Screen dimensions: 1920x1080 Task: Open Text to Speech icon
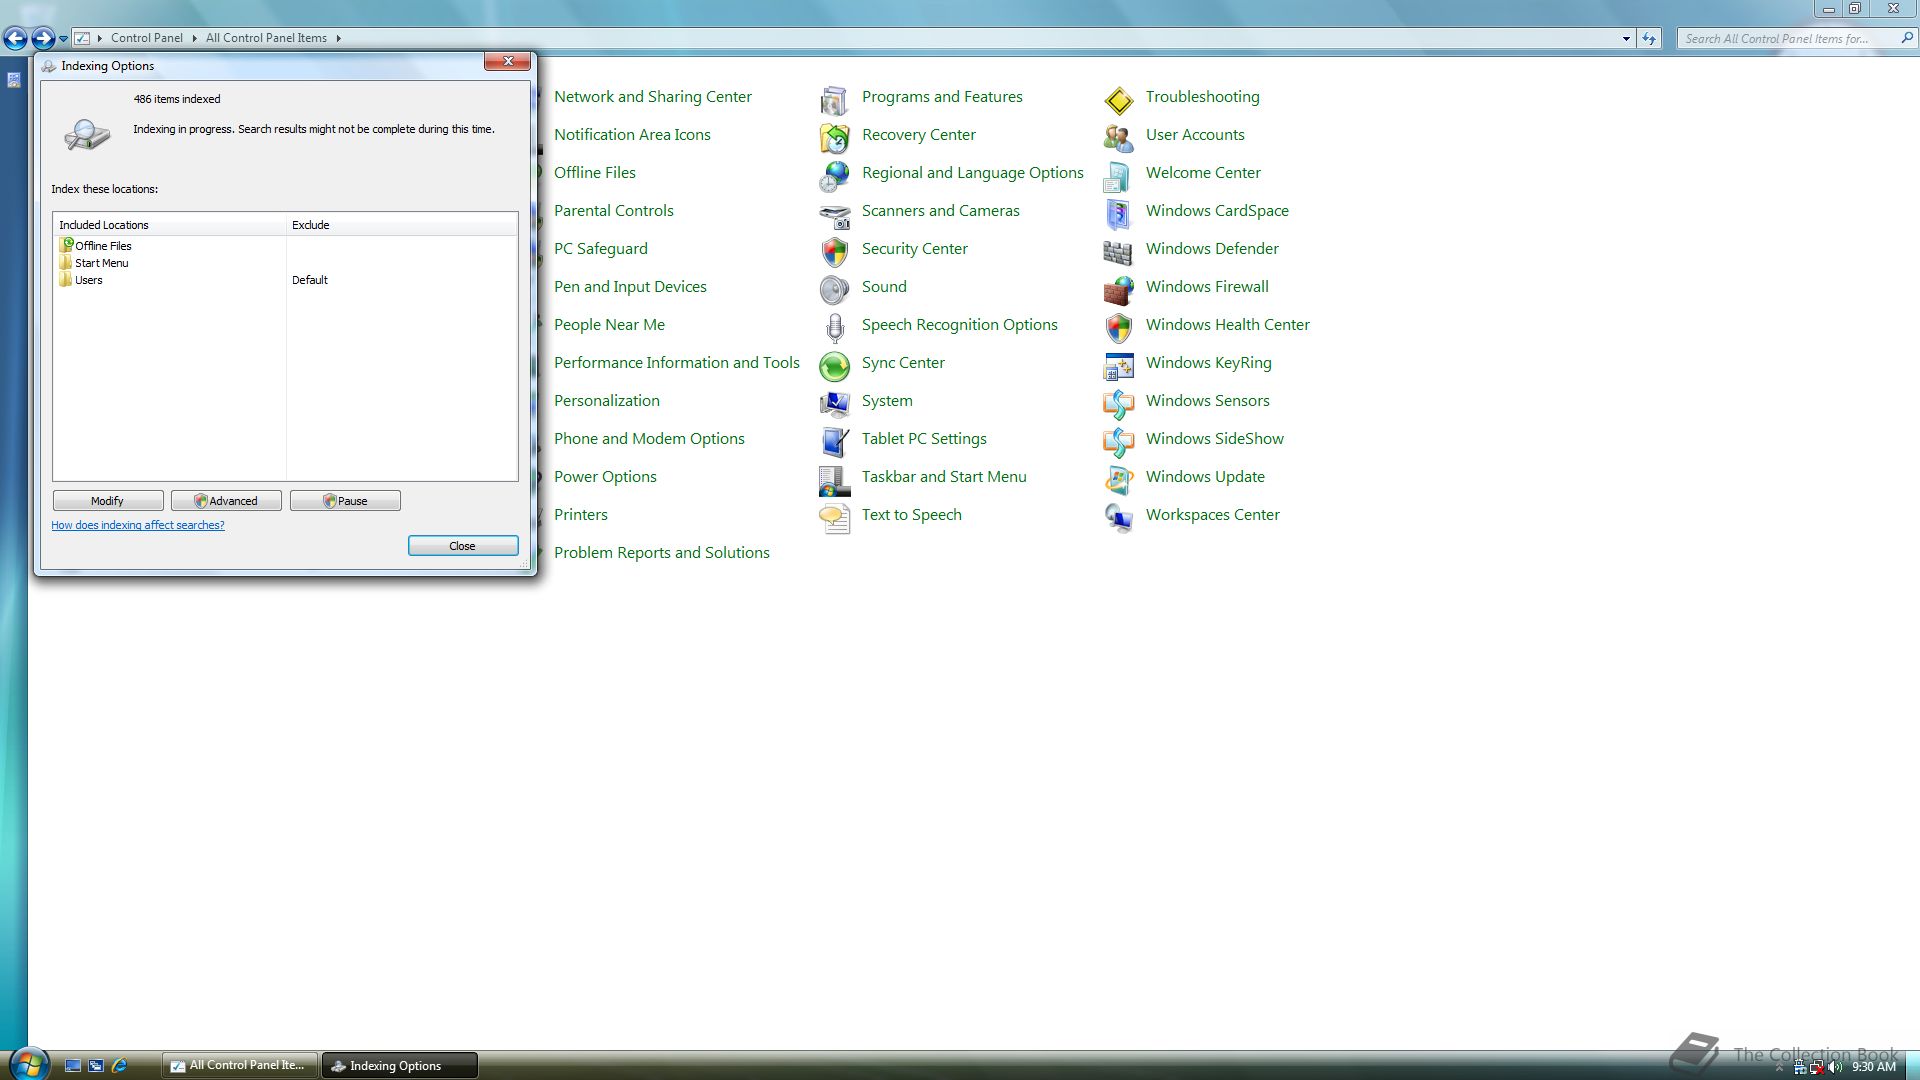834,518
